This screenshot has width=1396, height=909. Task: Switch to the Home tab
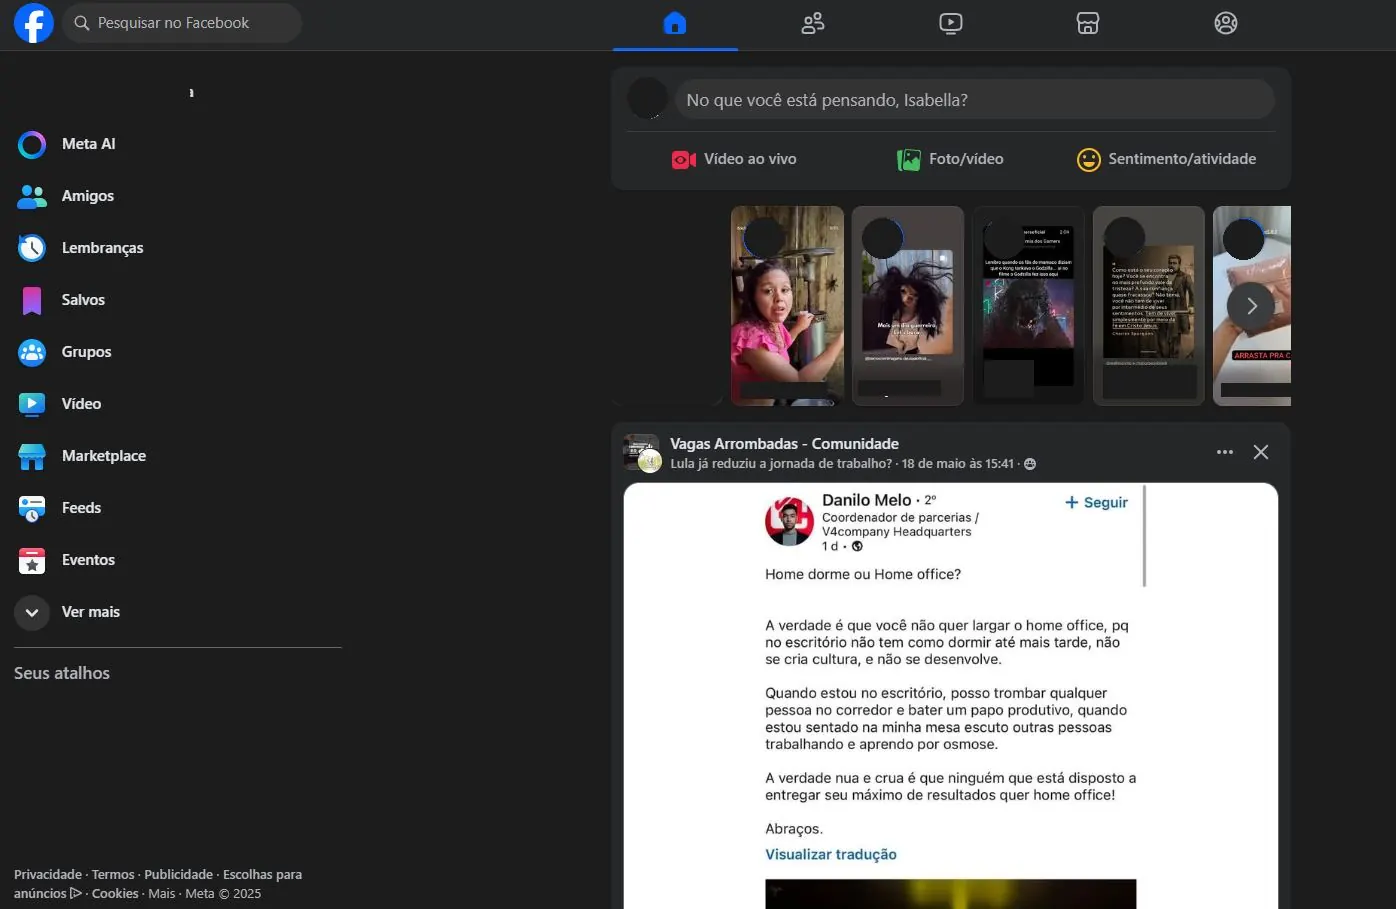click(x=675, y=23)
